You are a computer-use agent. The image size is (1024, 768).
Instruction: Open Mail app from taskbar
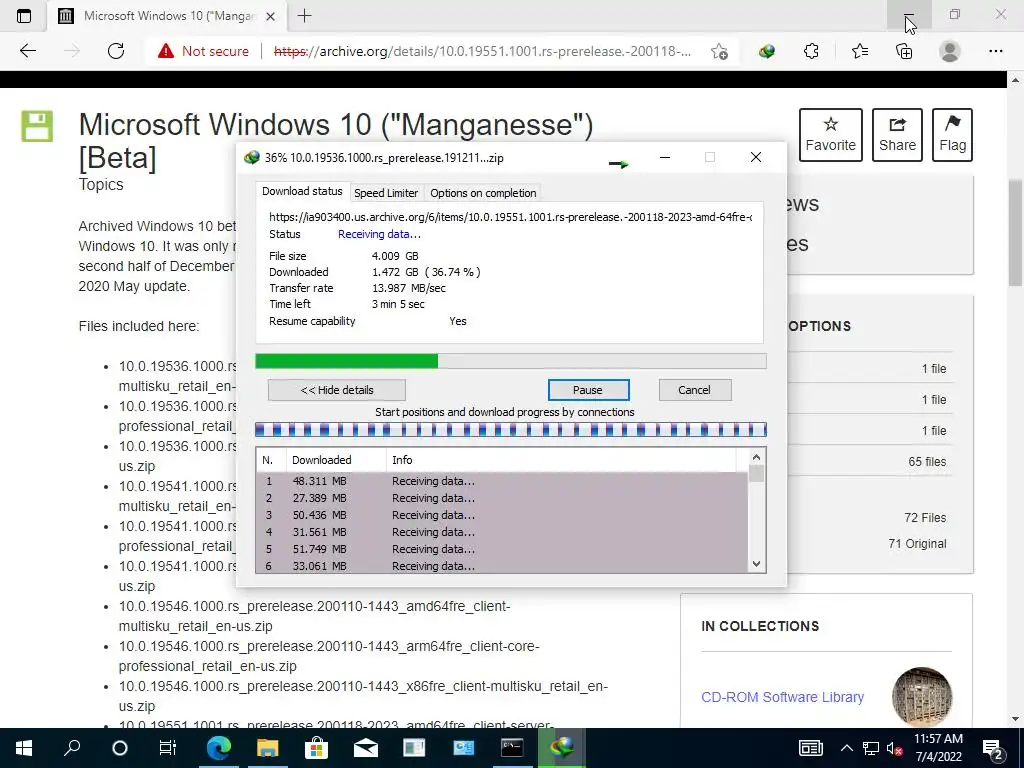click(366, 748)
